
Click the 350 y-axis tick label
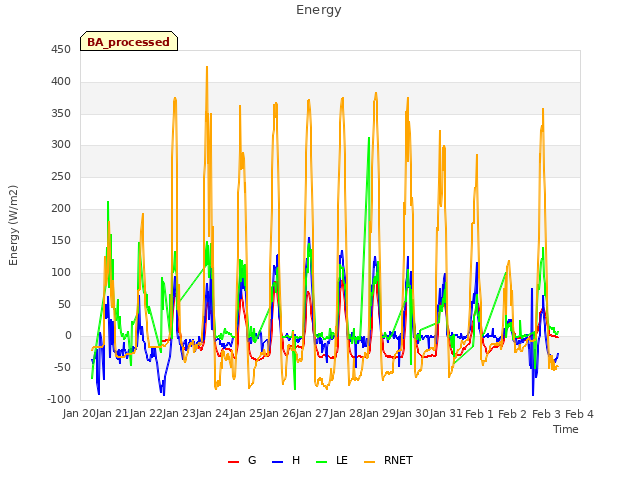point(61,113)
